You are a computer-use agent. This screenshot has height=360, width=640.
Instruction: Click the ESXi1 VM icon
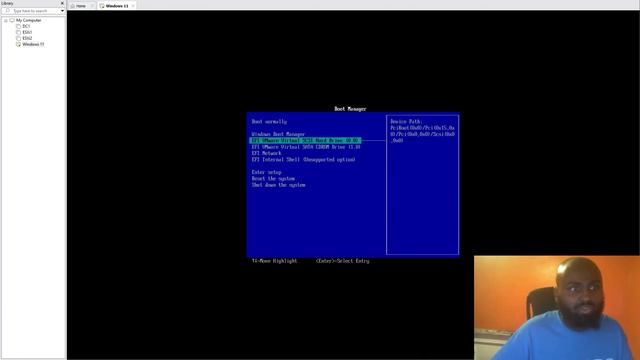pyautogui.click(x=18, y=32)
